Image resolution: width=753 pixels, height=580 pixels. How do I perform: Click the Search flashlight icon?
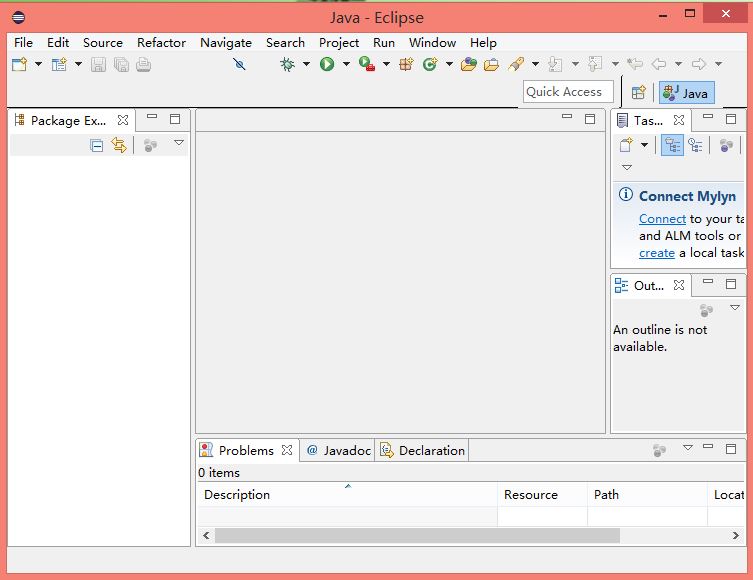(x=516, y=64)
